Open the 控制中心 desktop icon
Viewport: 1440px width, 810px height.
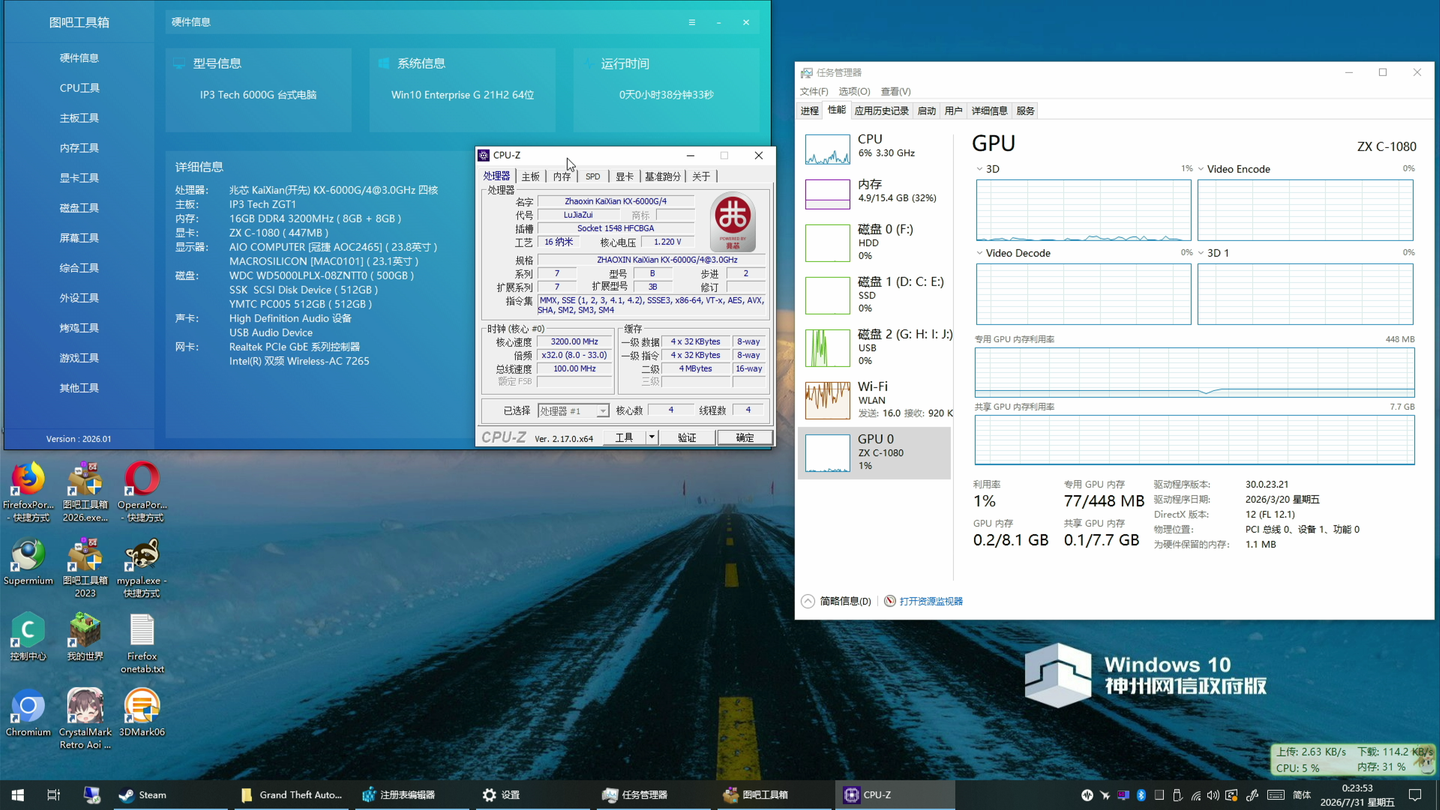click(x=28, y=638)
